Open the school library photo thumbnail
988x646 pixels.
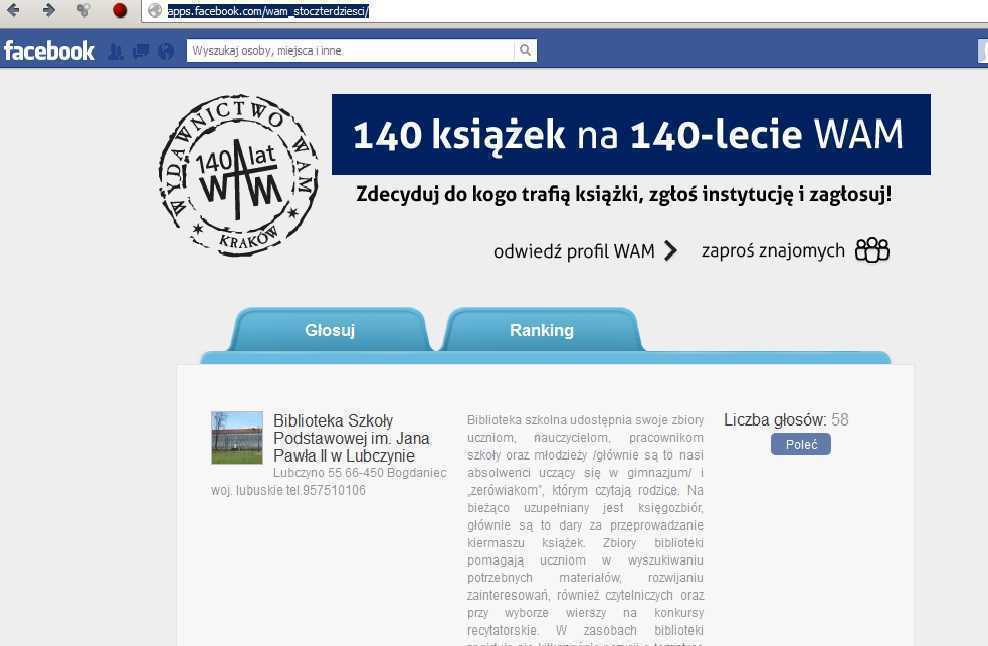pyautogui.click(x=237, y=437)
